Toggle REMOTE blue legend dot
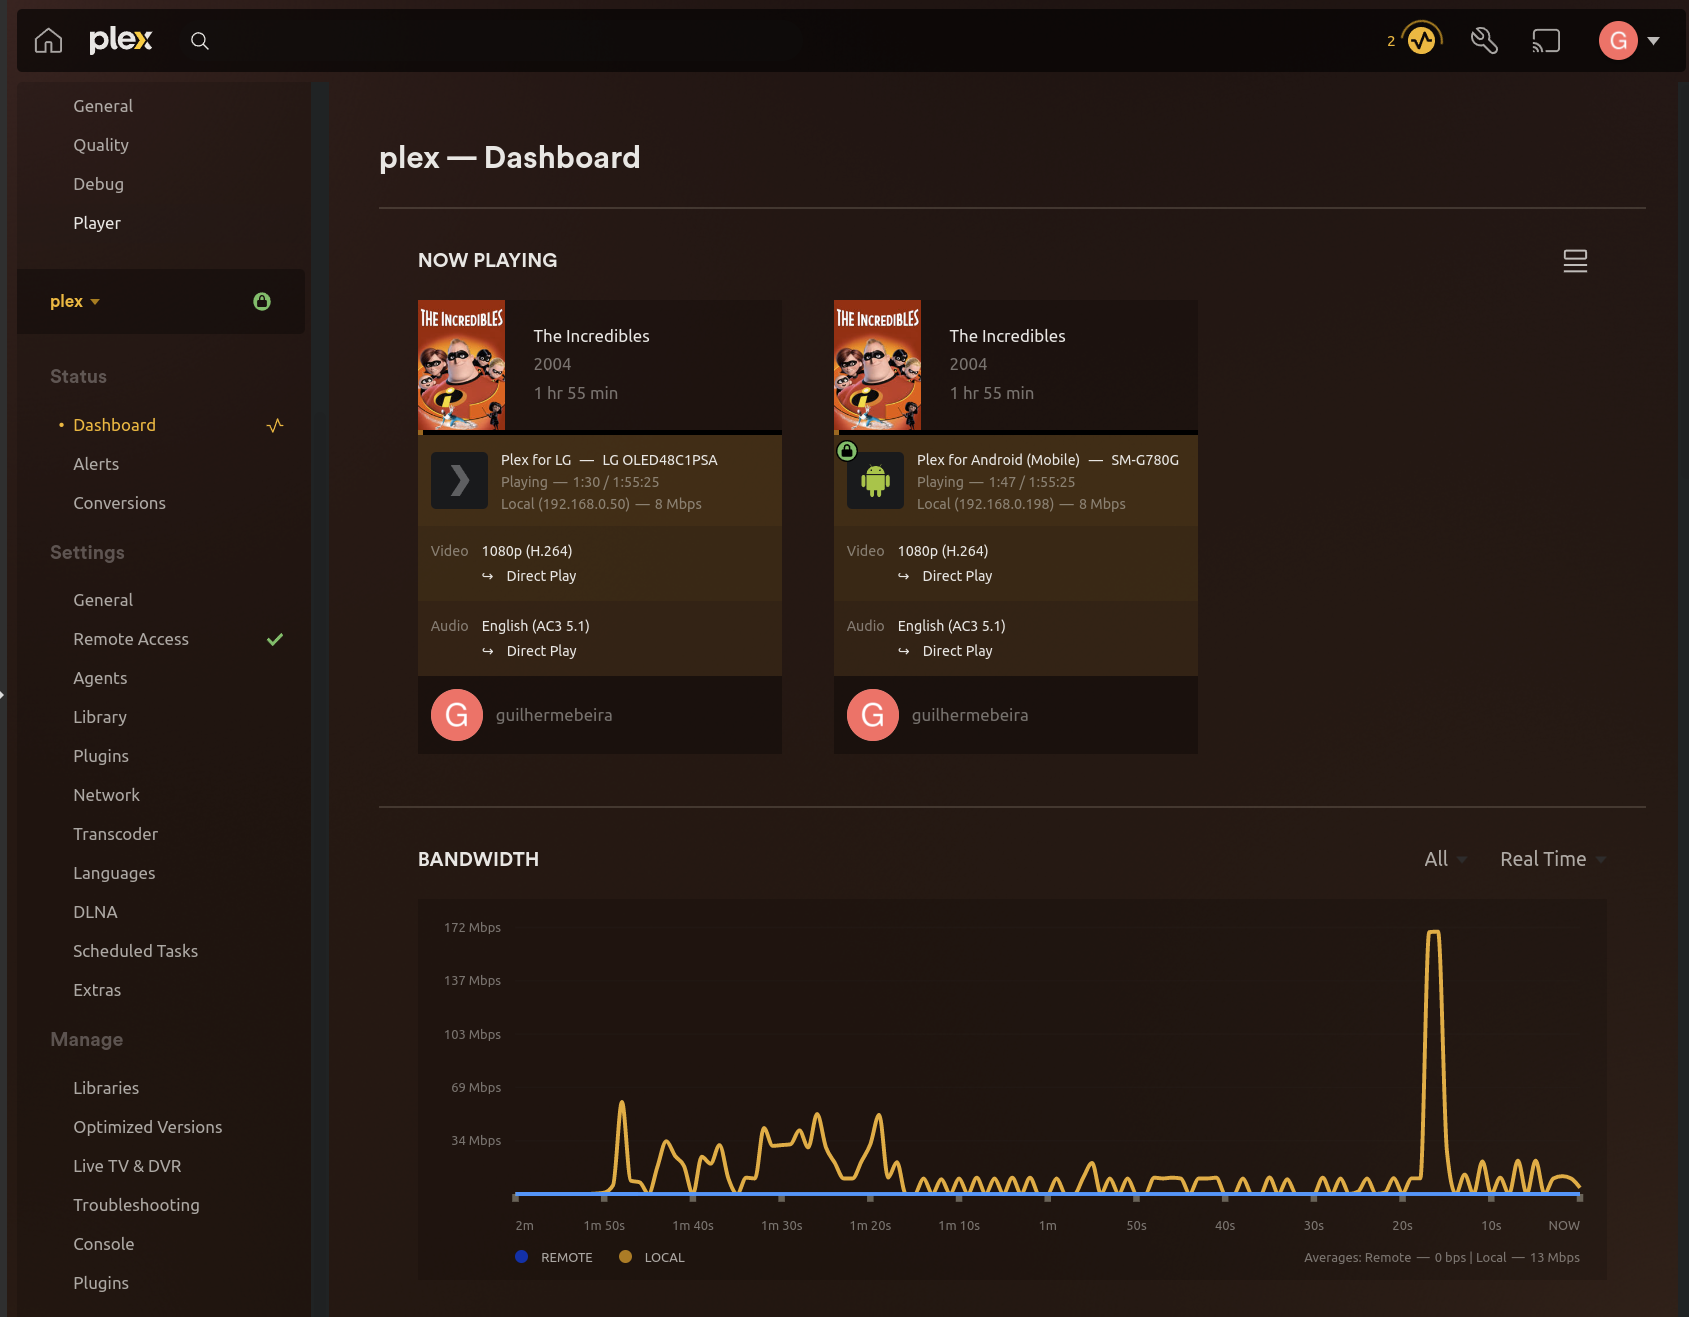 (522, 1257)
